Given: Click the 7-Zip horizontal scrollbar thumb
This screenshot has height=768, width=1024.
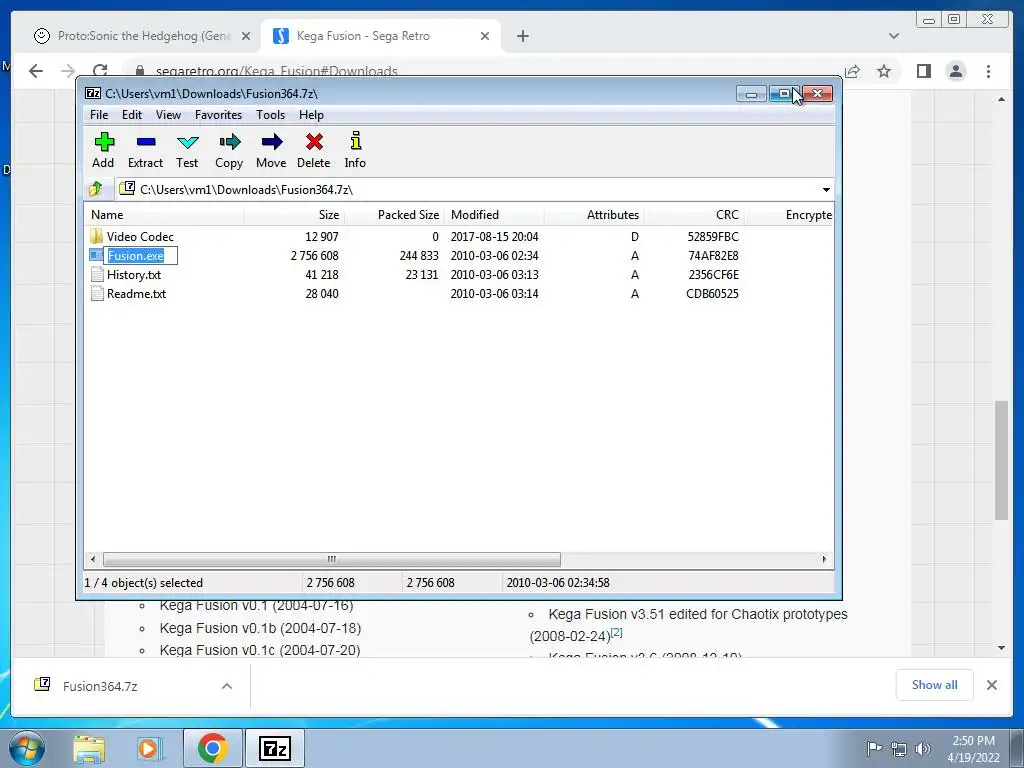Looking at the screenshot, I should pyautogui.click(x=332, y=559).
